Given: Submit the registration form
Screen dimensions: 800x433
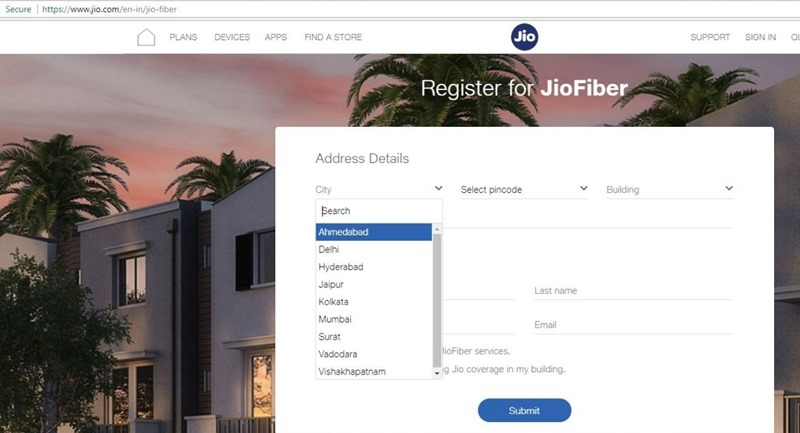Looking at the screenshot, I should pyautogui.click(x=524, y=411).
